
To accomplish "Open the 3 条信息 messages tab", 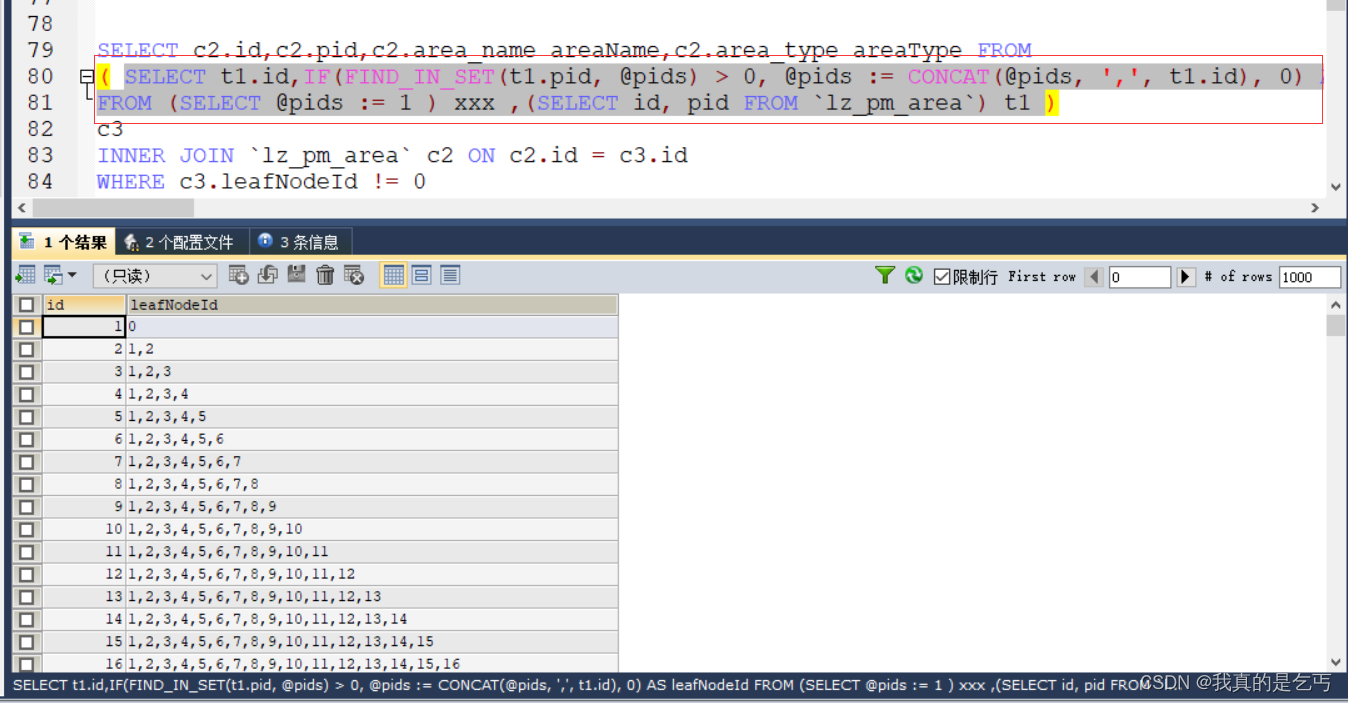I will click(x=299, y=242).
